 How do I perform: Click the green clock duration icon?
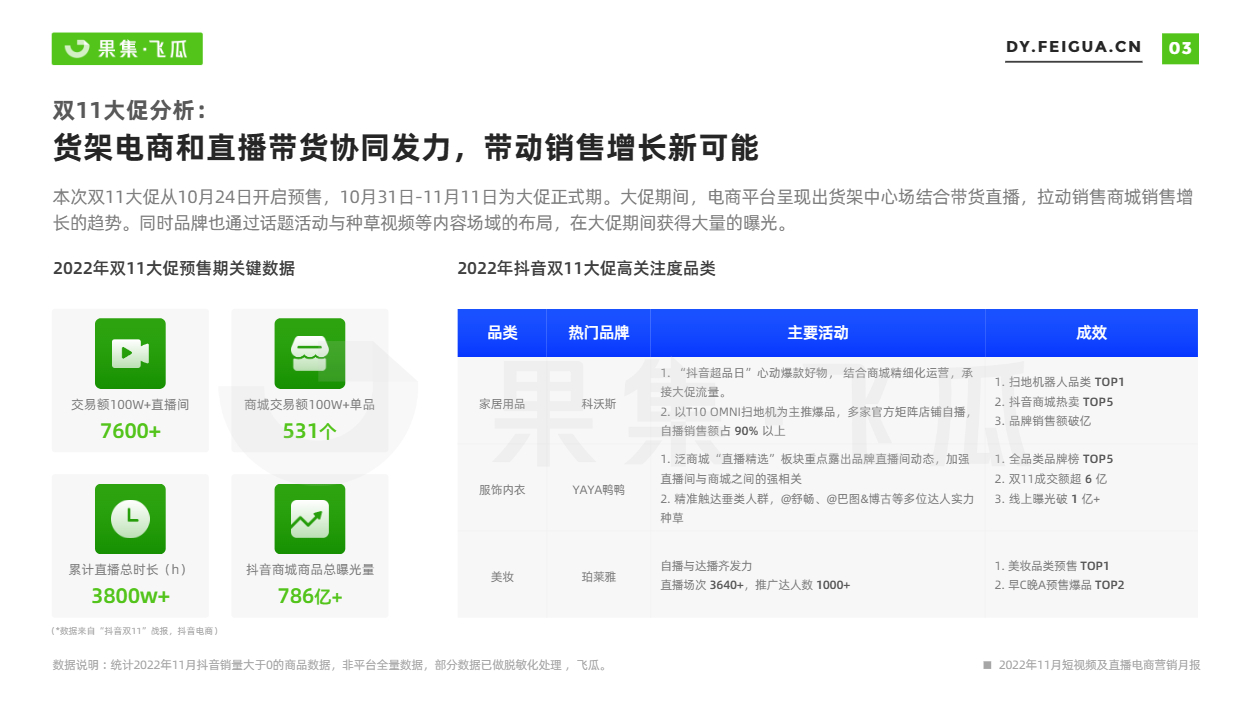pyautogui.click(x=130, y=519)
